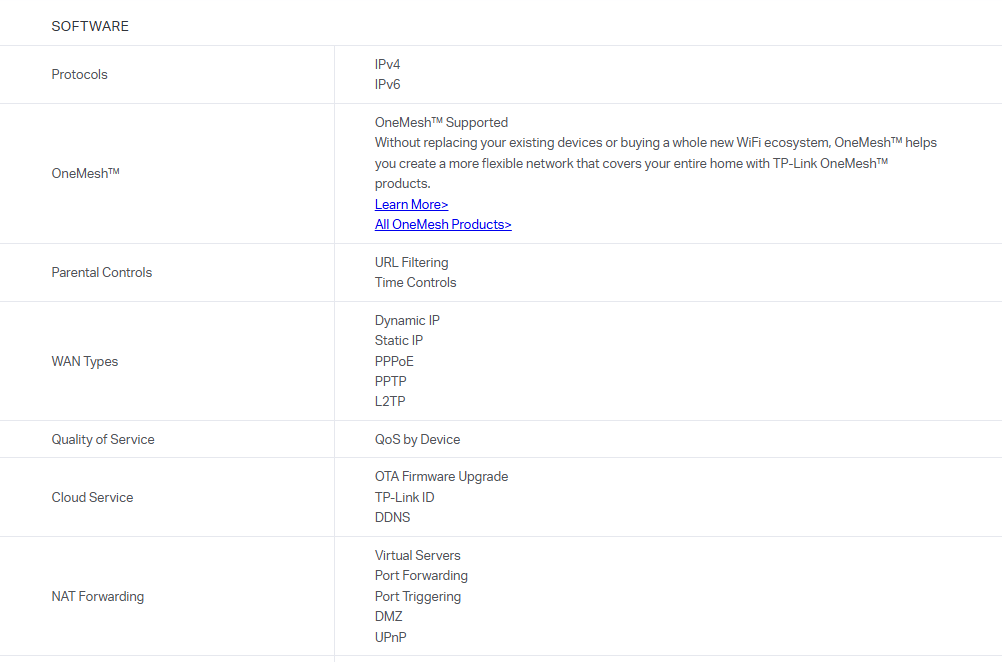
Task: Click the Cloud Service row label
Action: pos(92,497)
